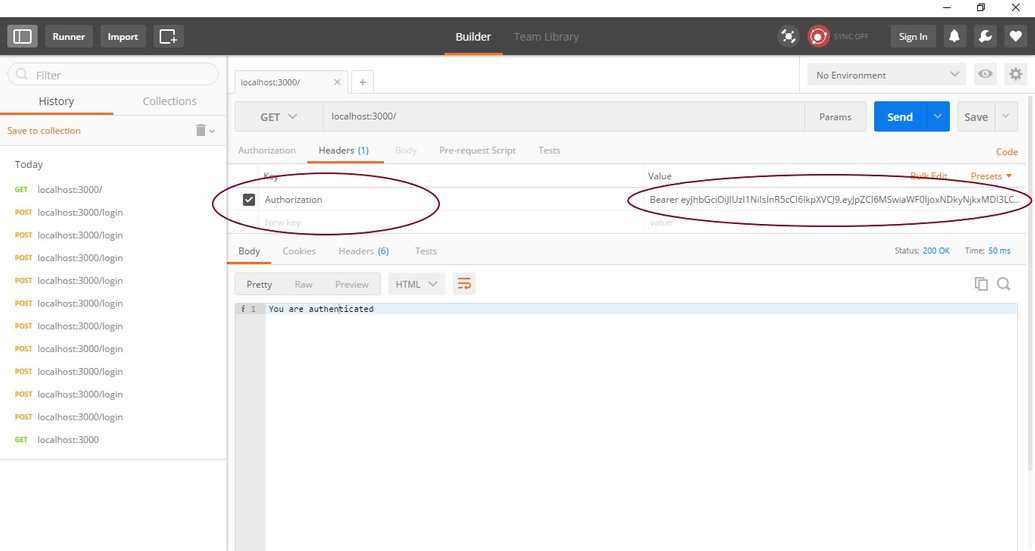1035x551 pixels.
Task: Select Preview response view
Action: (x=351, y=284)
